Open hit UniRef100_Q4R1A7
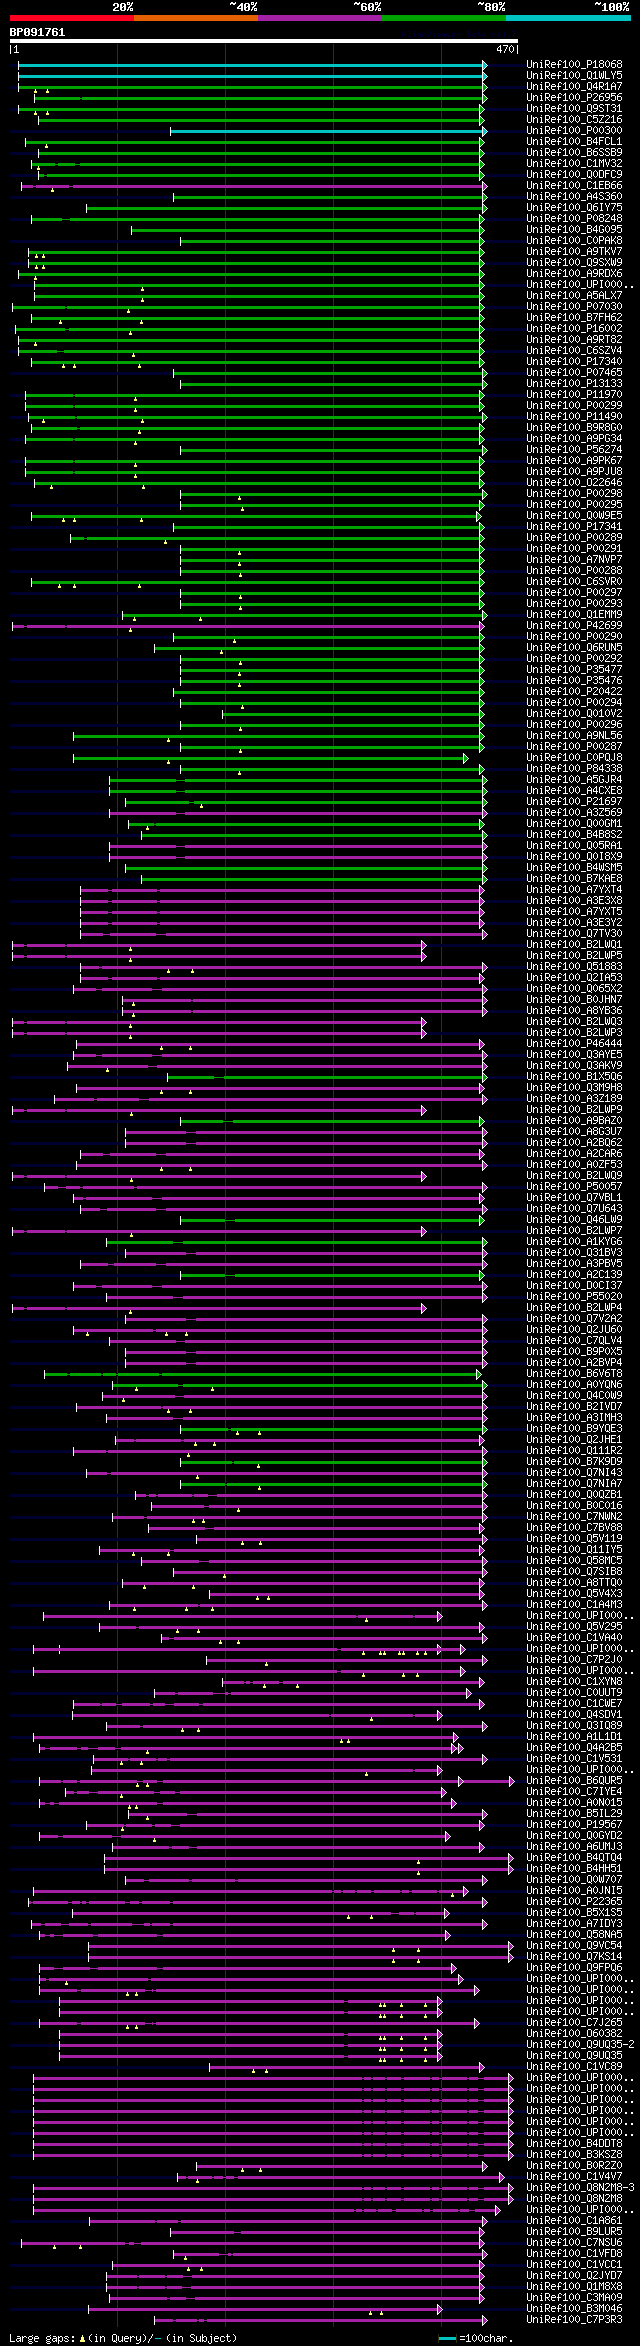The image size is (640, 2346). pos(574,87)
